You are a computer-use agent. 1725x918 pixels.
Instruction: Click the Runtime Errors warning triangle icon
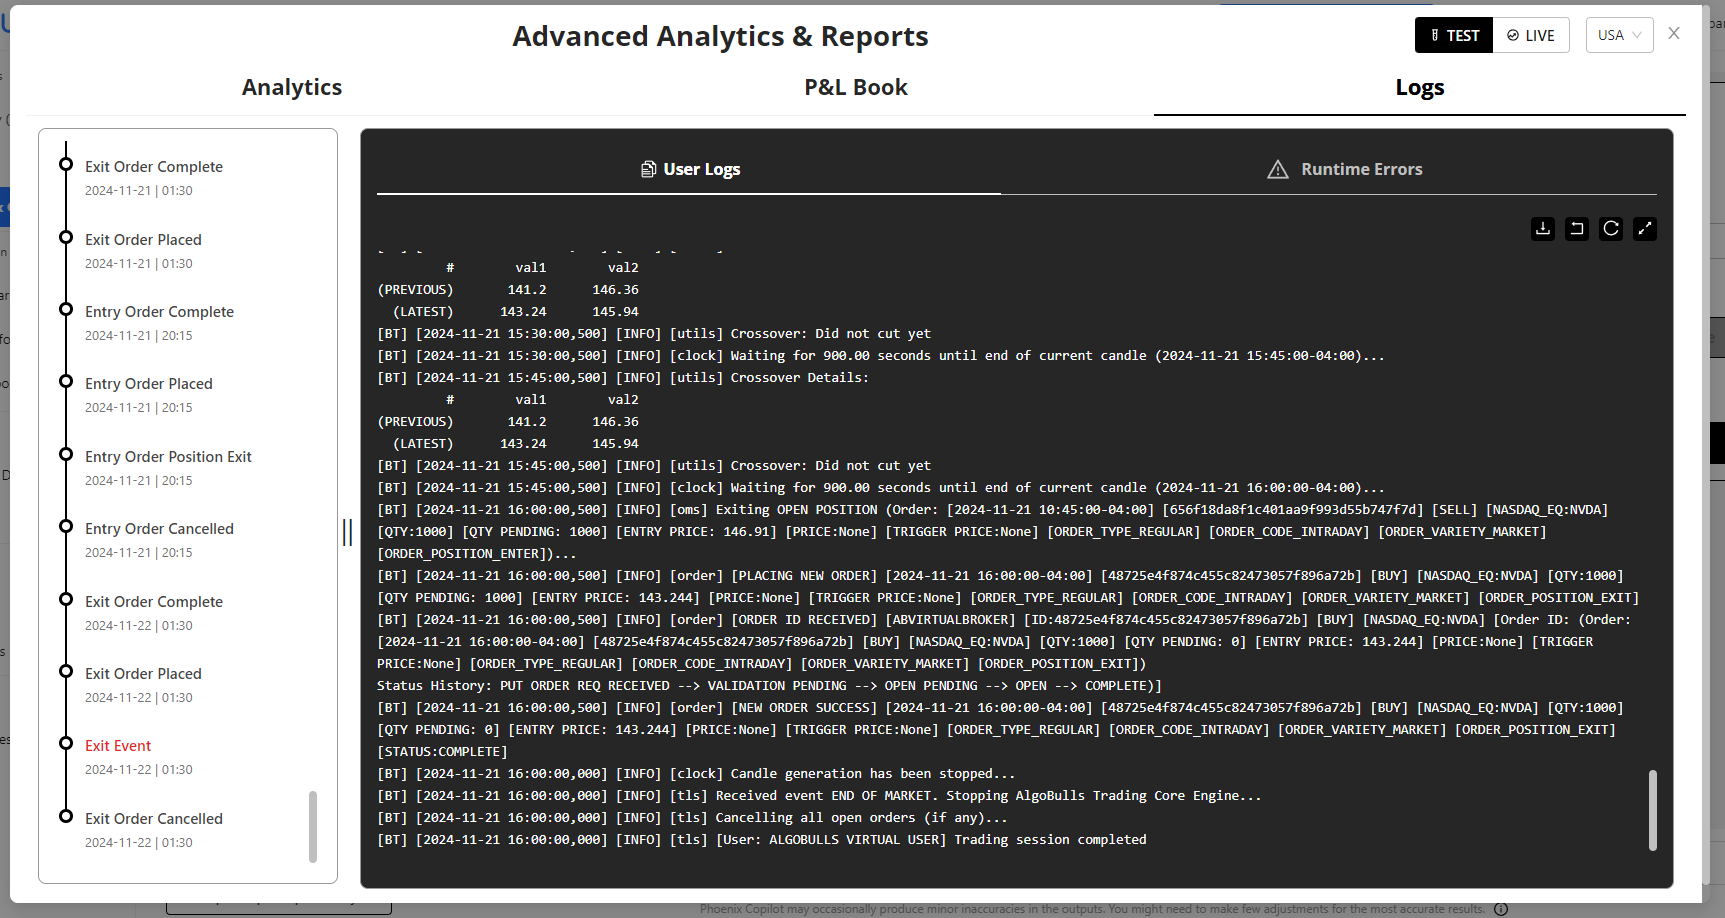[1278, 170]
